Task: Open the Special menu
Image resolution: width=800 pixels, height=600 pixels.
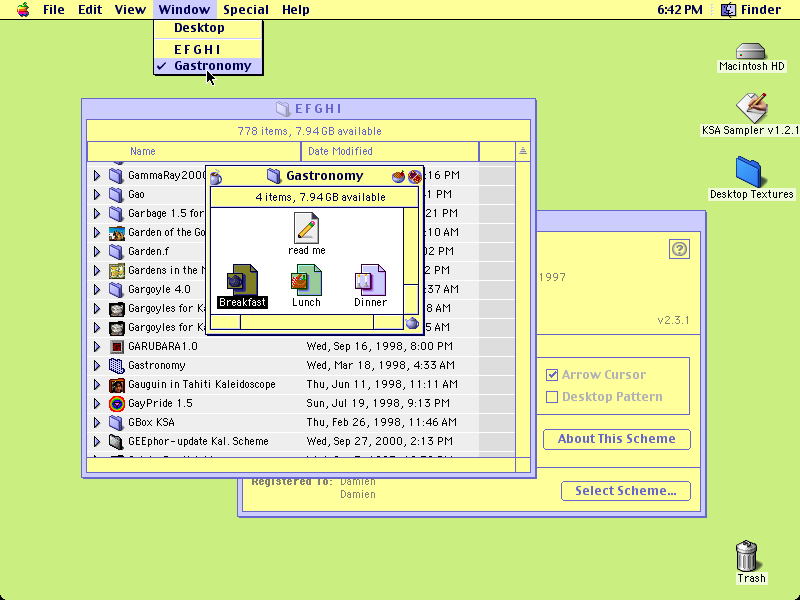Action: [x=246, y=9]
